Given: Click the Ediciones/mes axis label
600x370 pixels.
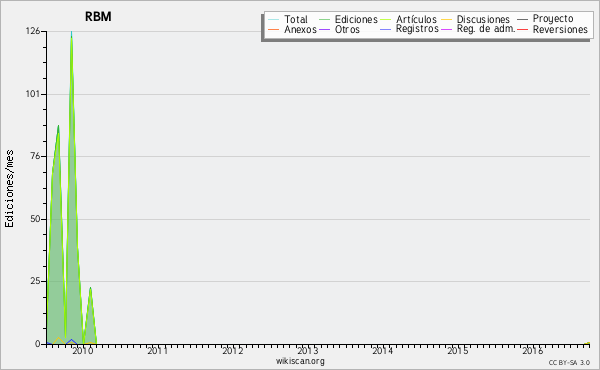Looking at the screenshot, I should 9,189.
